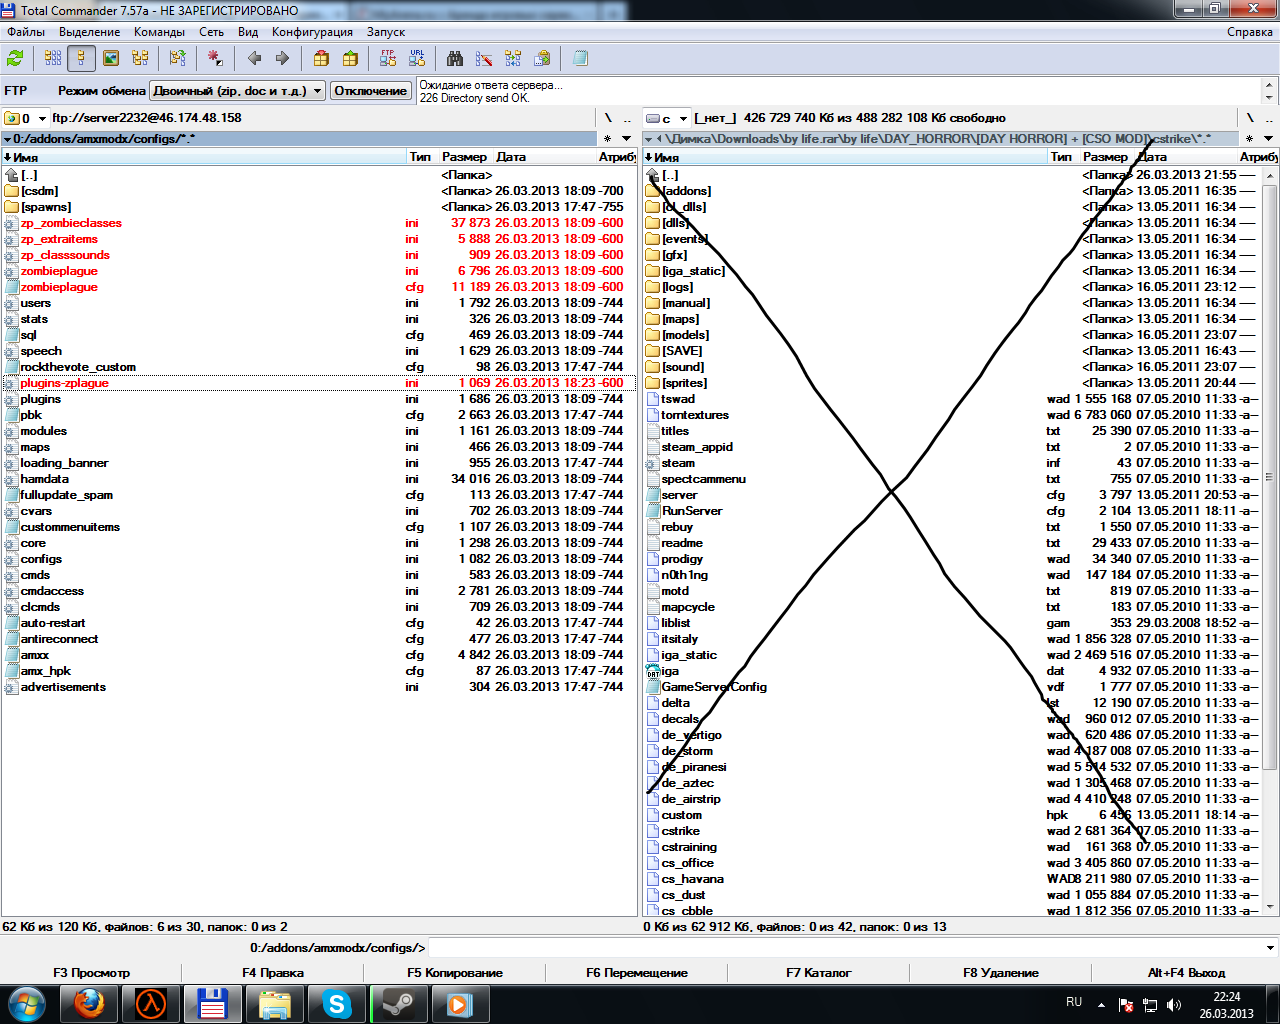Open the Сеть menu
Viewport: 1280px width, 1024px height.
(211, 32)
